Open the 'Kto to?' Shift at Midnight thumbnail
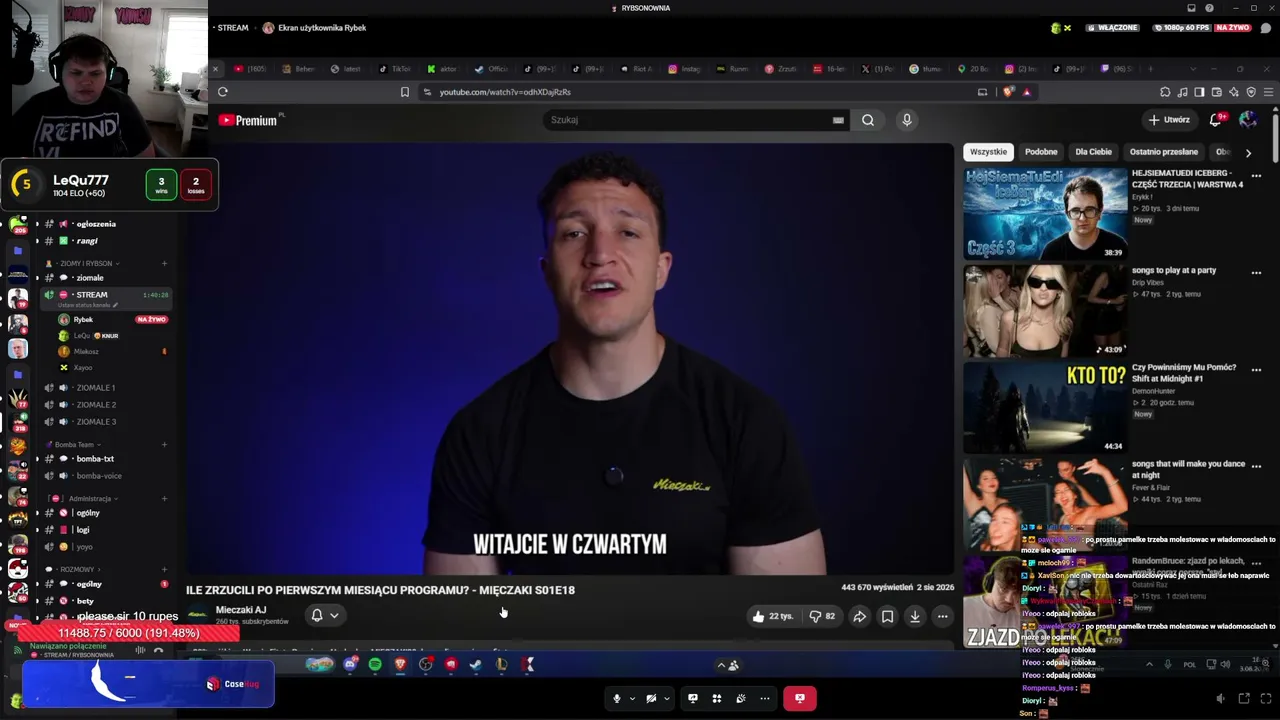Screen dimensions: 1280x720 coord(1045,408)
